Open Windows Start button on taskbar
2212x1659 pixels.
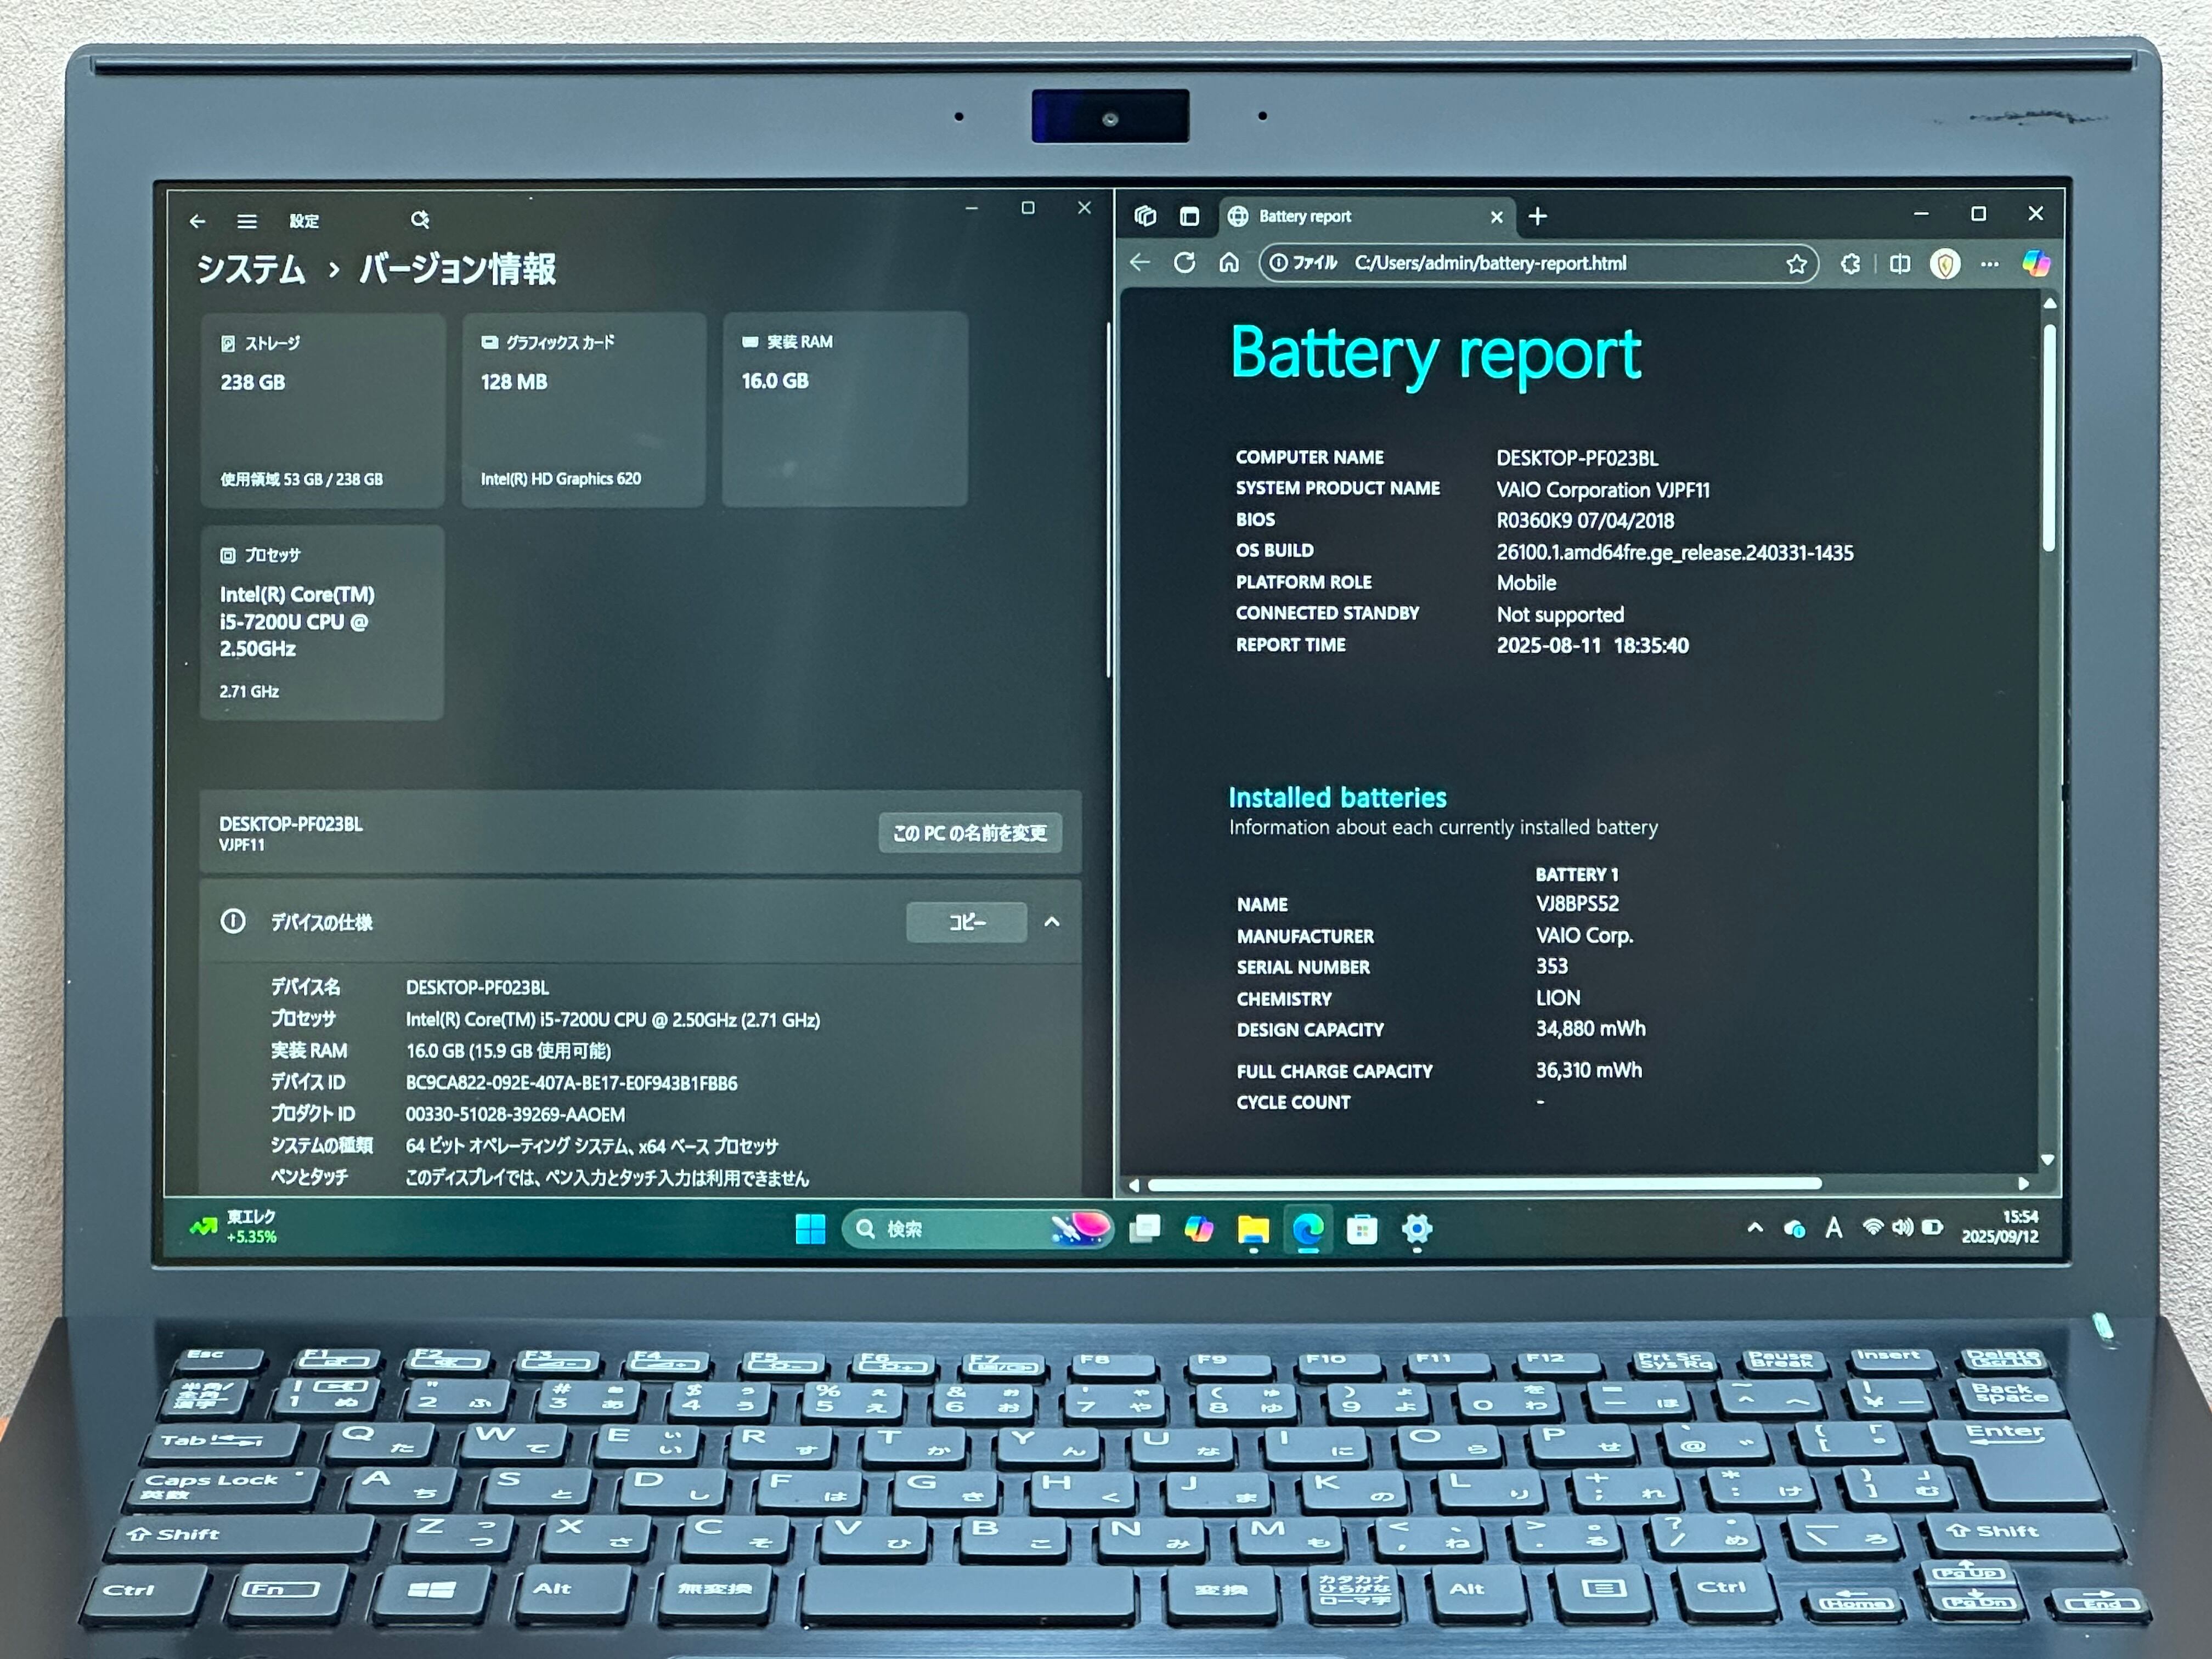click(810, 1229)
